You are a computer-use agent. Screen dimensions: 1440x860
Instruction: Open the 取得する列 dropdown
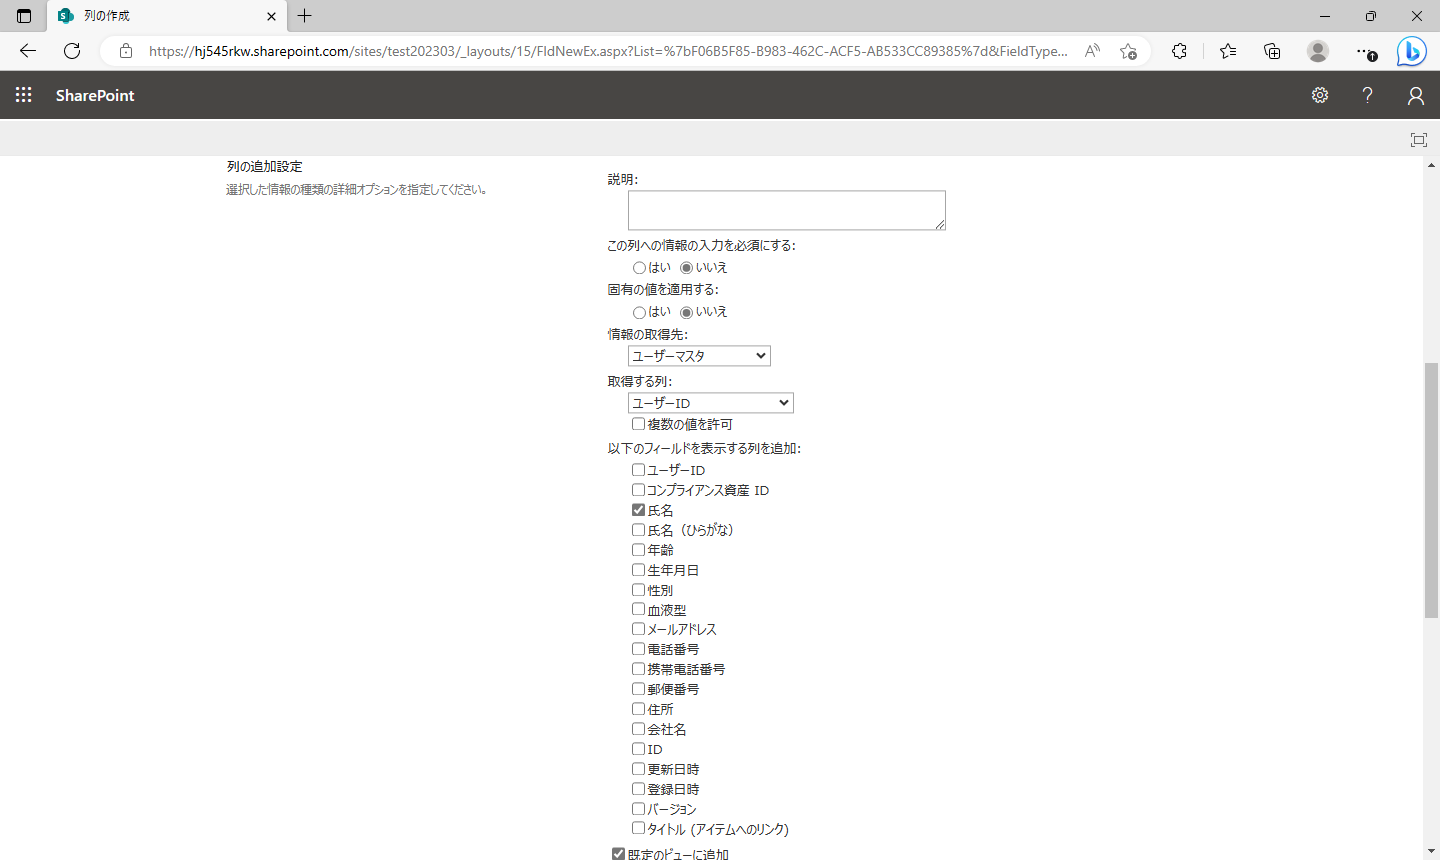click(x=711, y=403)
